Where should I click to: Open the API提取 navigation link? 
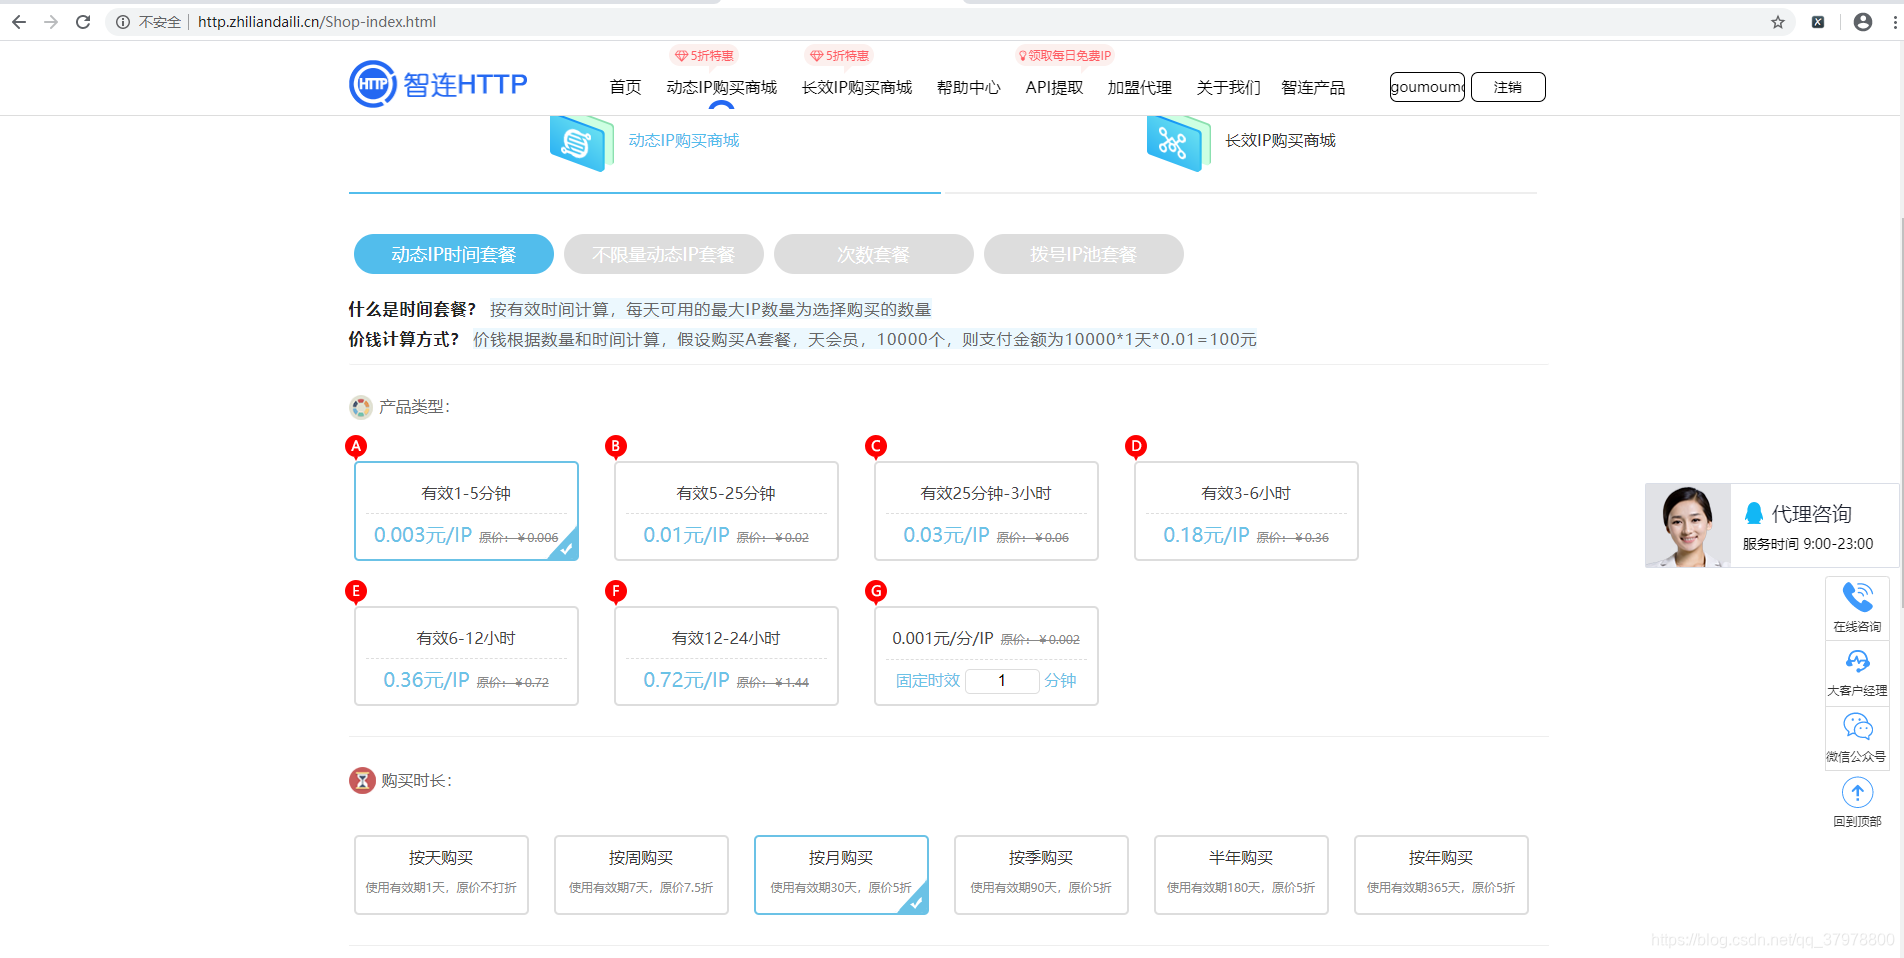[1052, 88]
